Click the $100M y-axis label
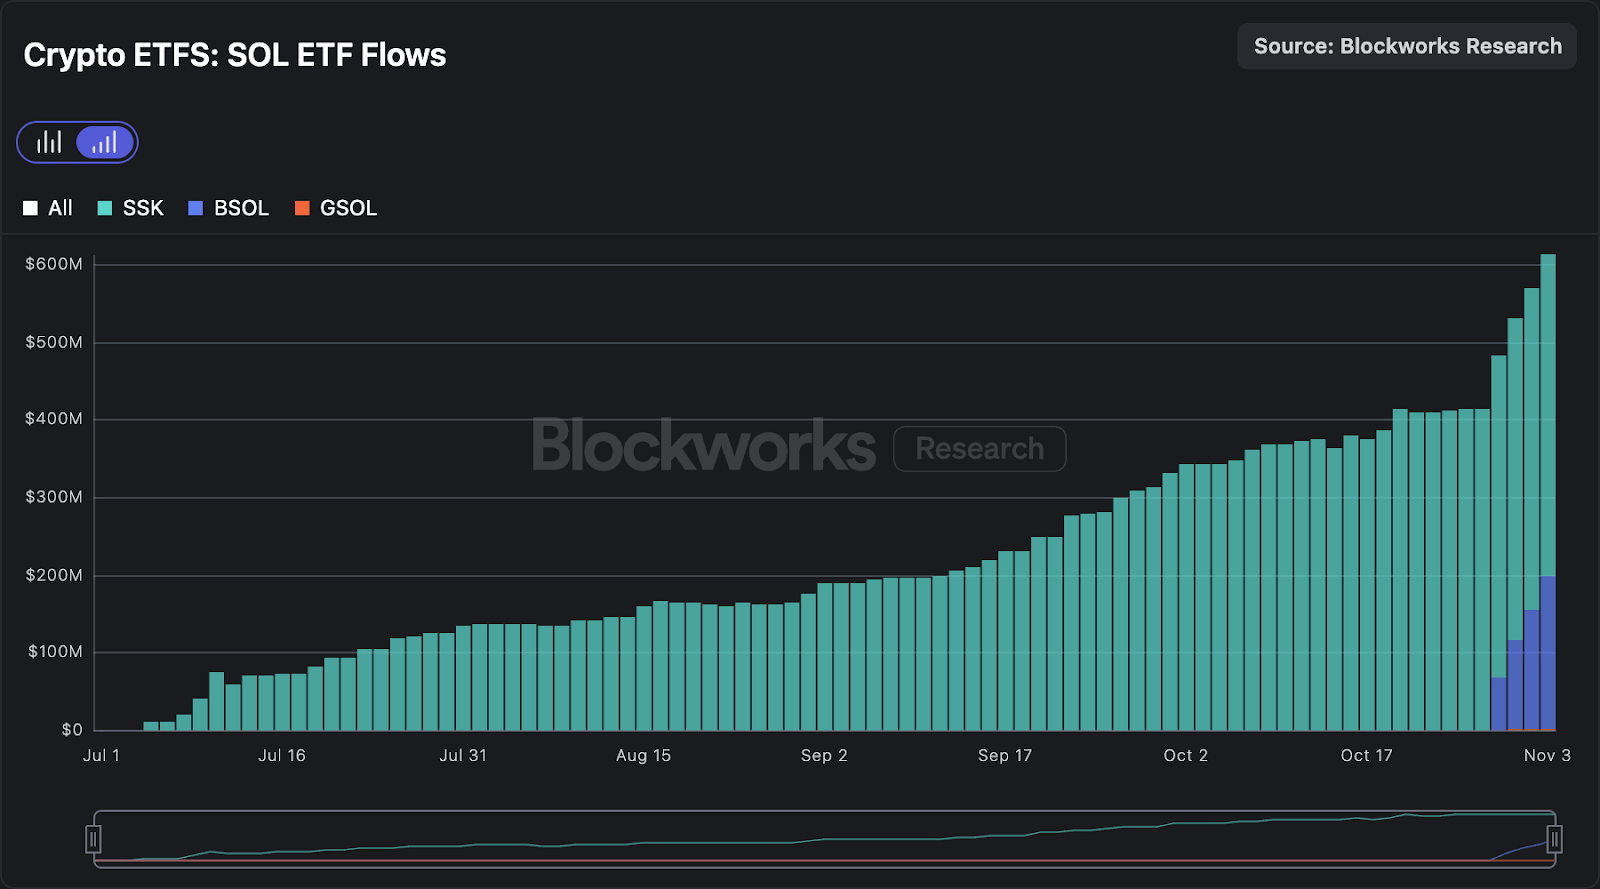1600x889 pixels. (x=54, y=652)
